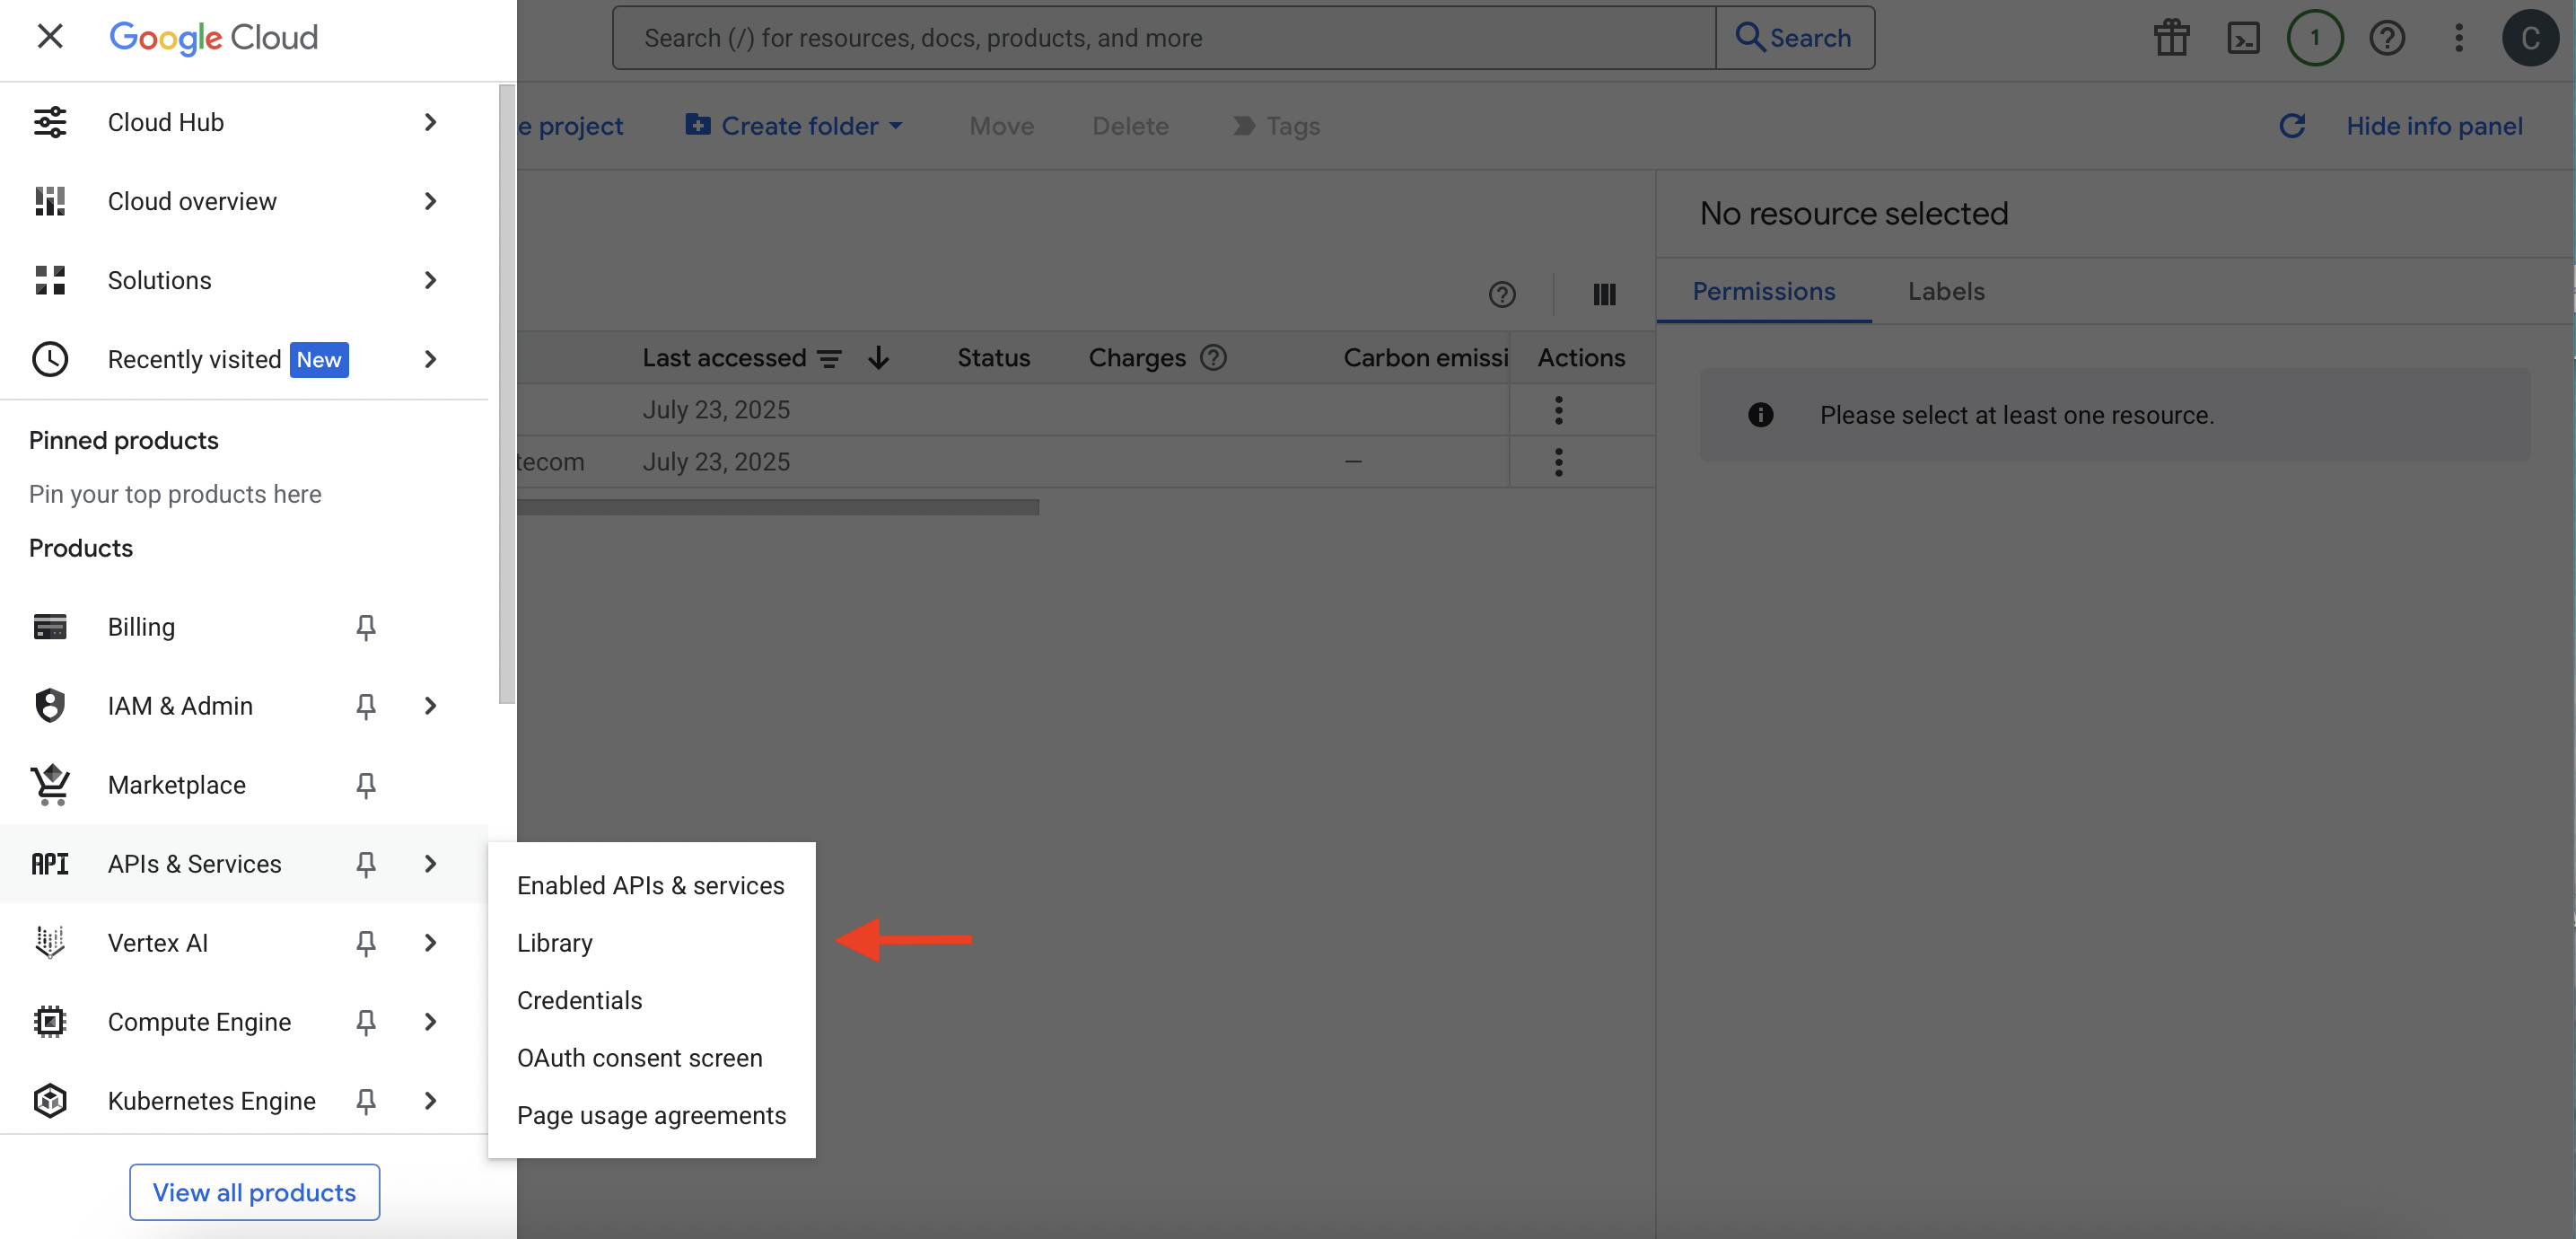Click the Cloud overview dashboard icon
The width and height of the screenshot is (2576, 1239).
click(x=50, y=201)
